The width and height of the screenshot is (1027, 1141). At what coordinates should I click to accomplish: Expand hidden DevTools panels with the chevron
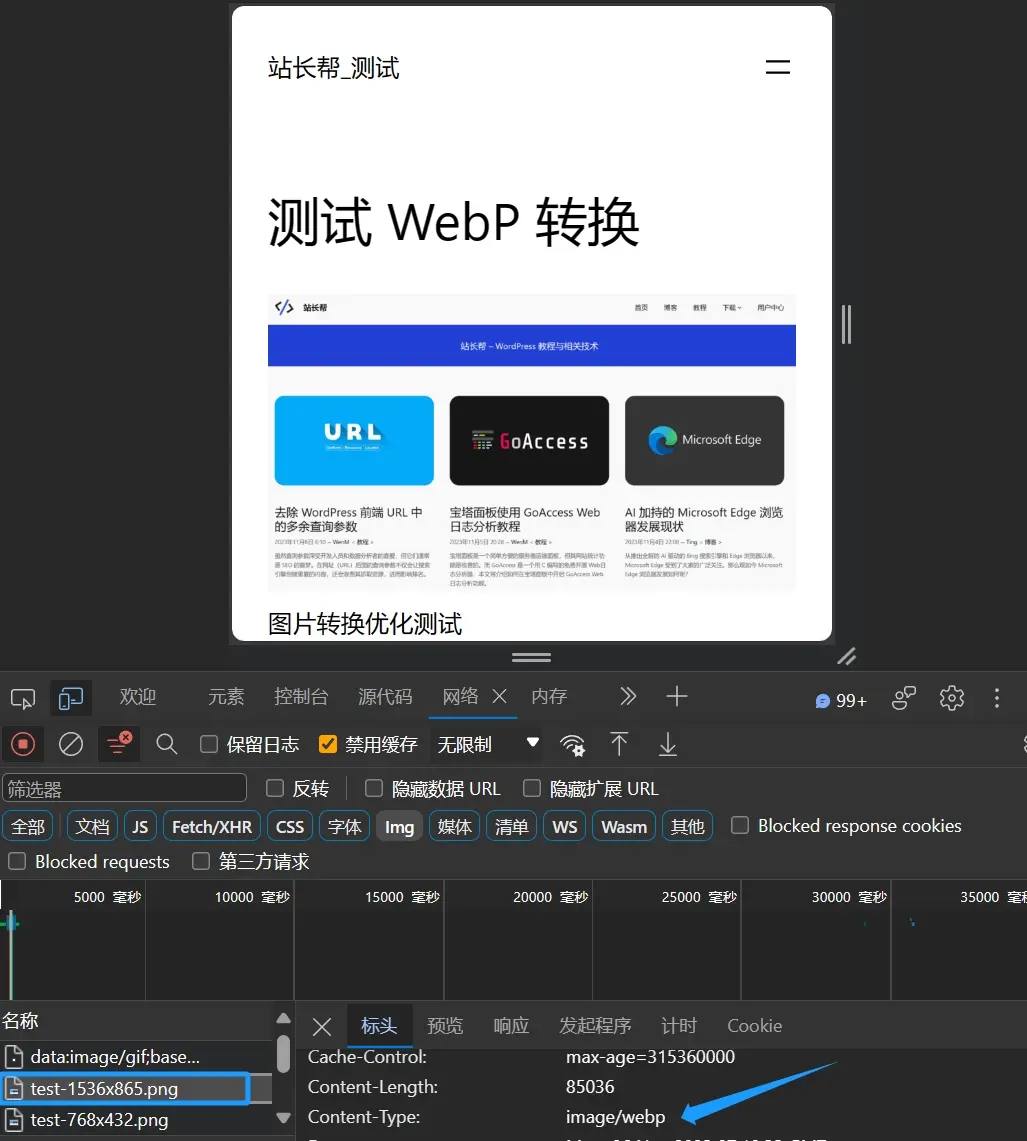click(628, 697)
